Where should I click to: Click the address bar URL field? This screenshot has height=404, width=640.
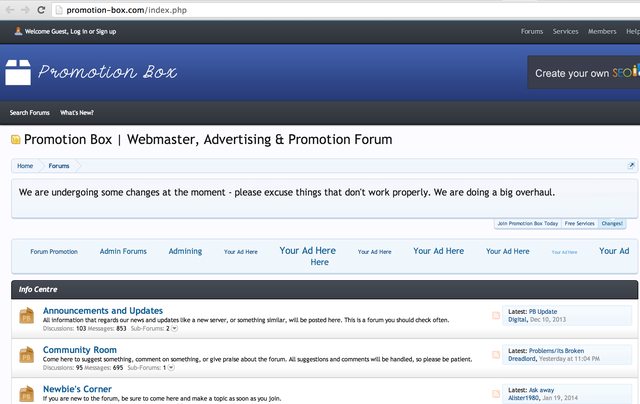(x=347, y=10)
